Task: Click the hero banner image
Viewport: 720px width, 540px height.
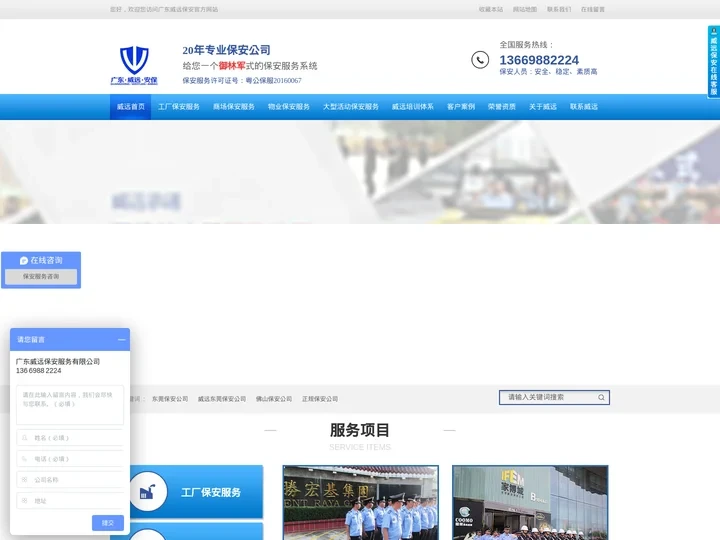Action: tap(360, 172)
